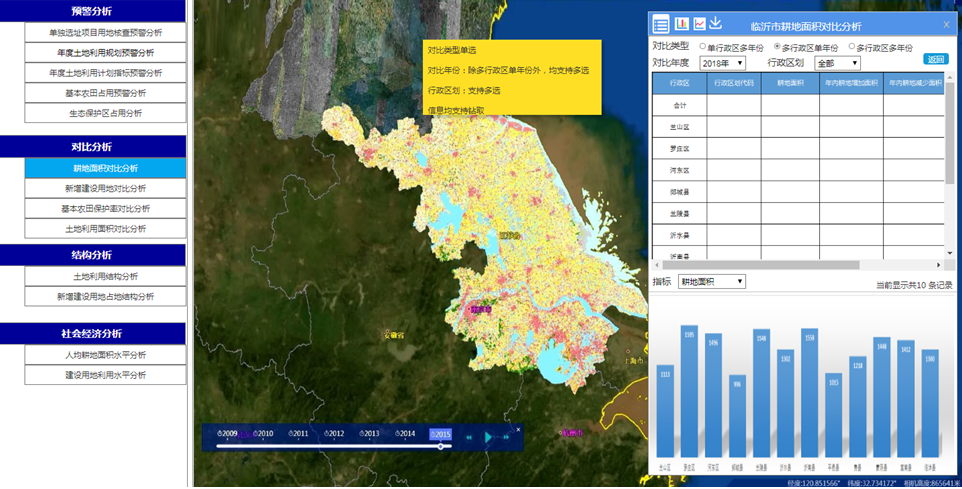Jump timeline to year 2009
This screenshot has width=962, height=489.
[x=228, y=434]
